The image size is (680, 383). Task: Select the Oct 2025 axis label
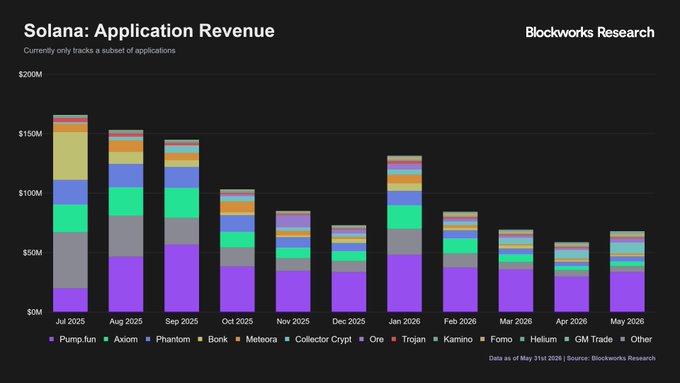click(237, 321)
